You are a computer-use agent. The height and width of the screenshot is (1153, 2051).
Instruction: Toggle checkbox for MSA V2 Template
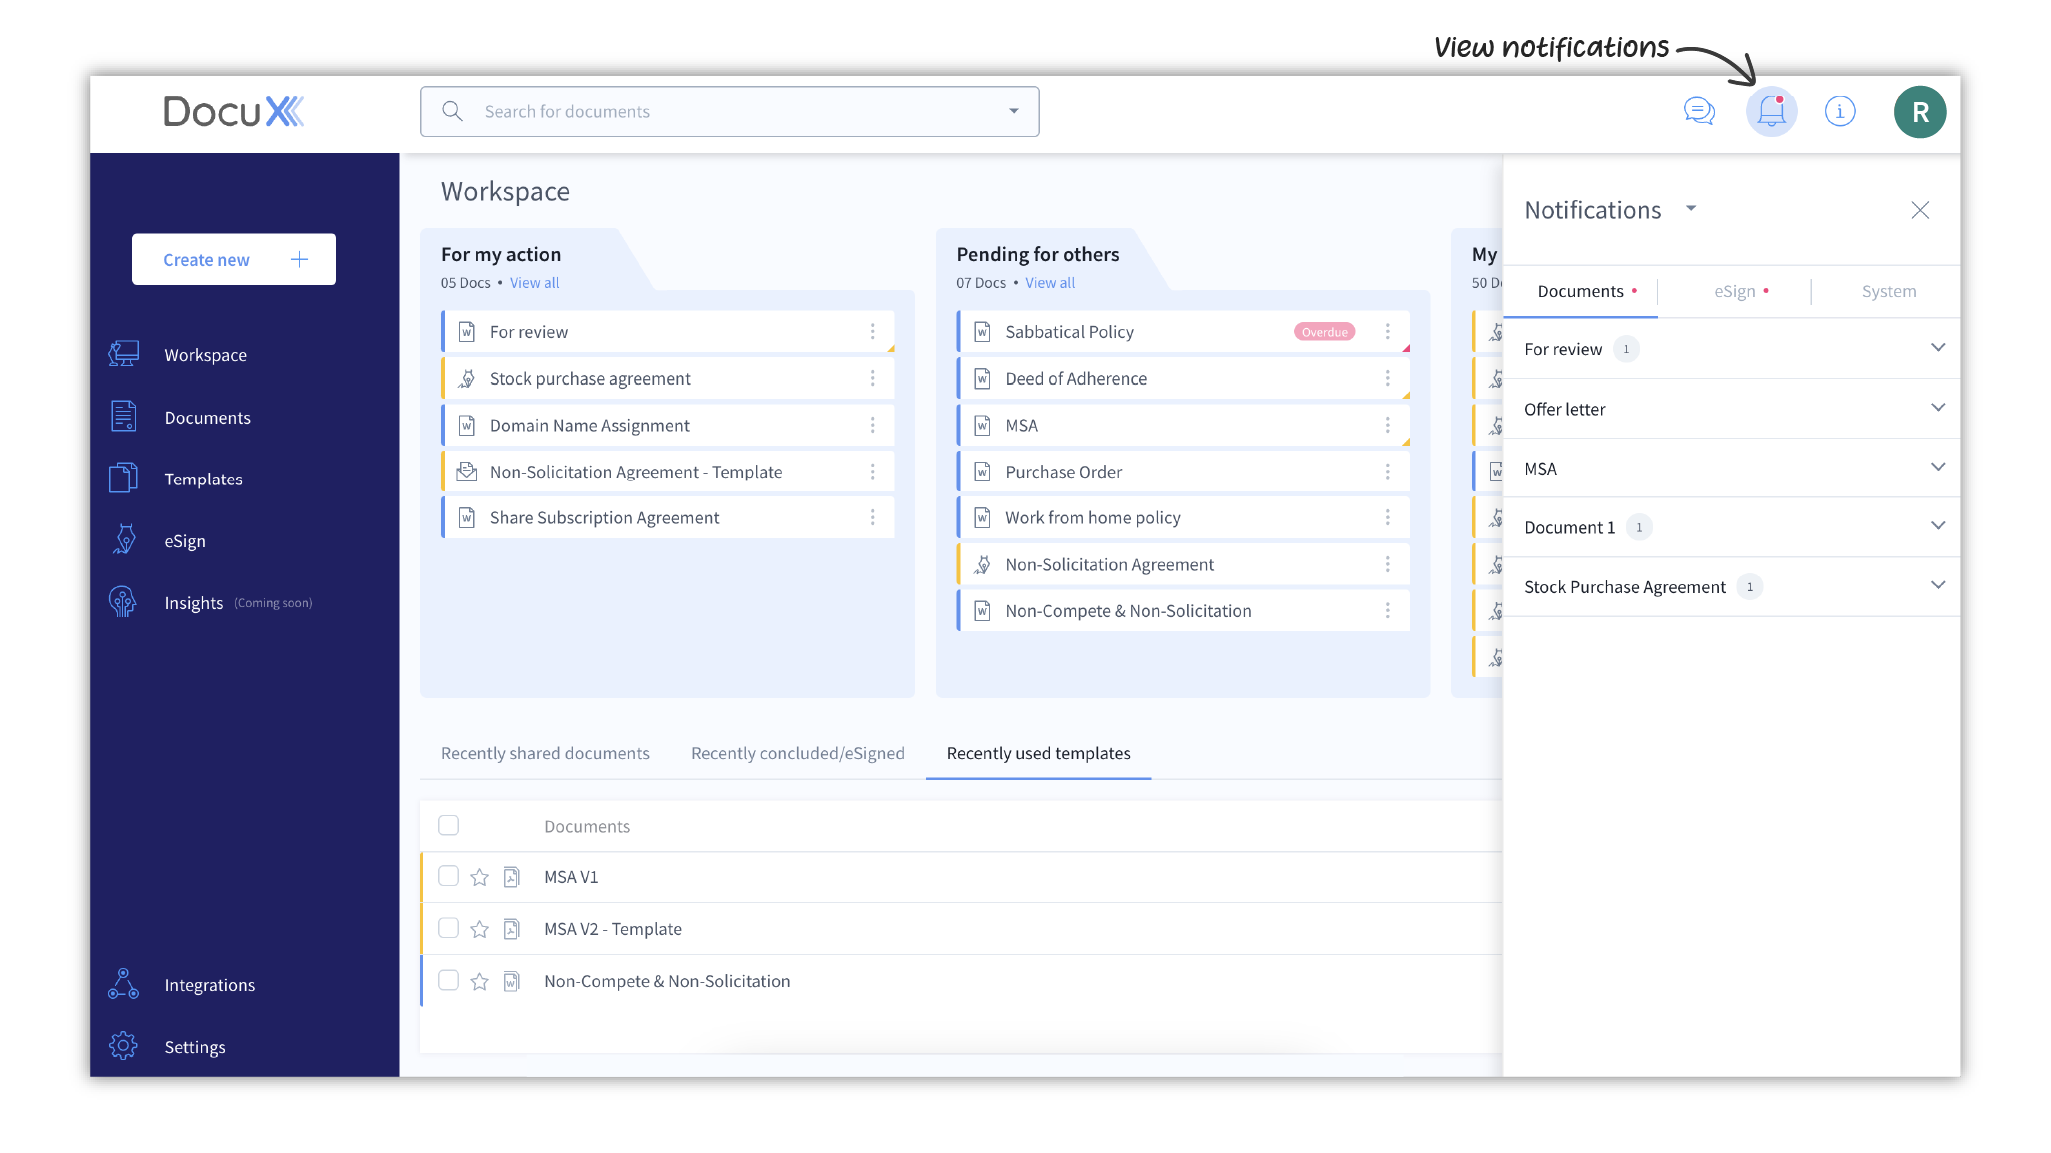(x=448, y=928)
